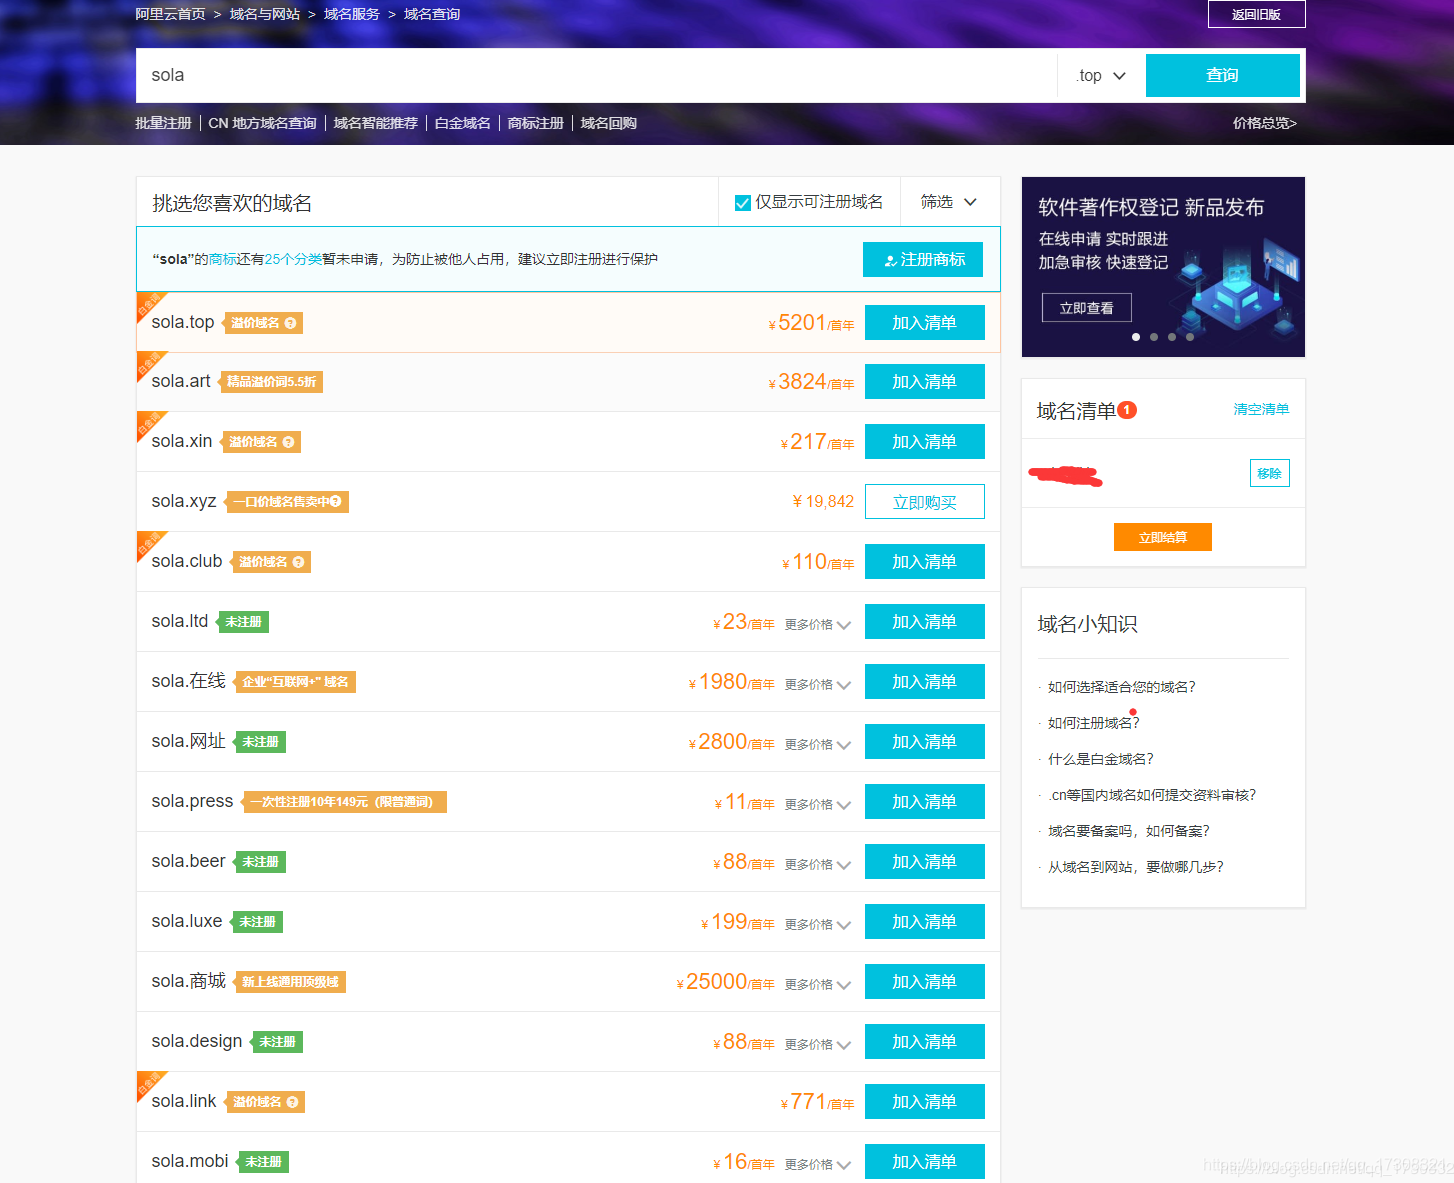Open the .top domain suffix dropdown
The image size is (1454, 1183).
pyautogui.click(x=1100, y=75)
